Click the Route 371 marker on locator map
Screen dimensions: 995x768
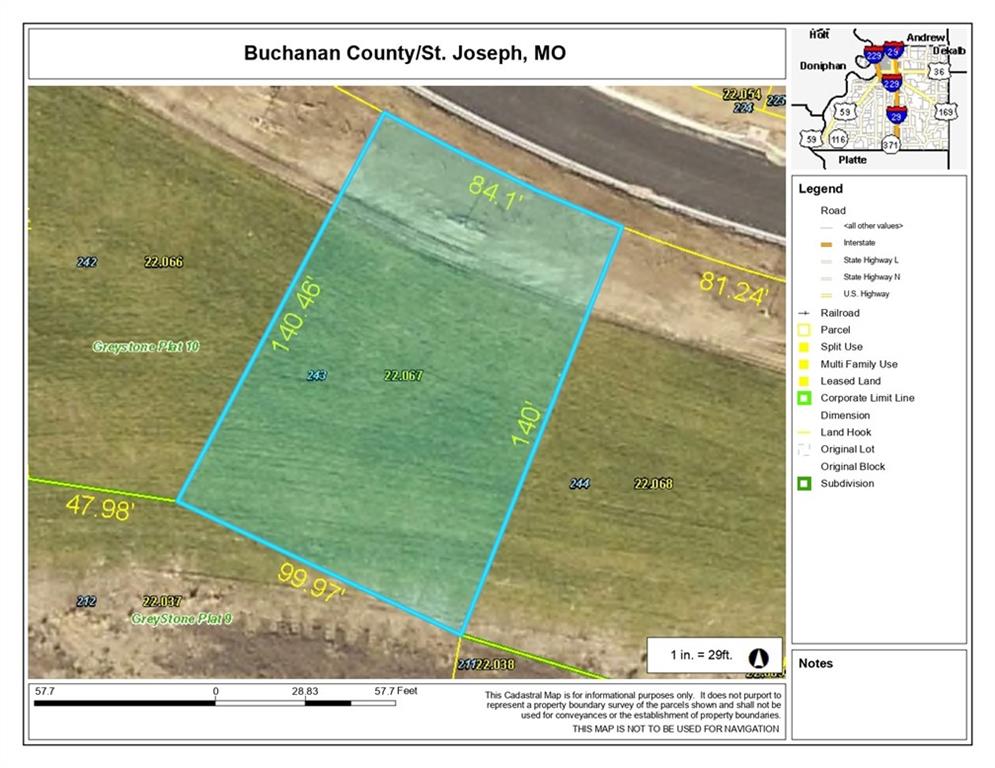(890, 145)
